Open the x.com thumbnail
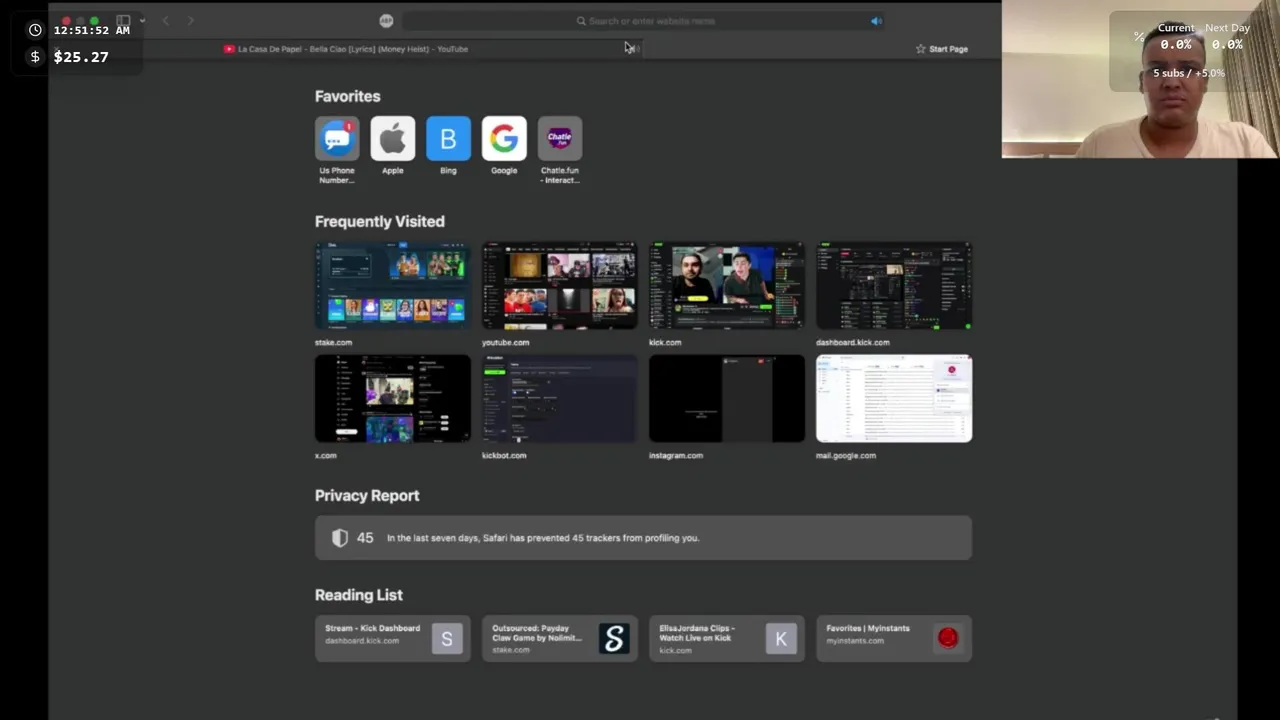The height and width of the screenshot is (720, 1280). [x=392, y=398]
